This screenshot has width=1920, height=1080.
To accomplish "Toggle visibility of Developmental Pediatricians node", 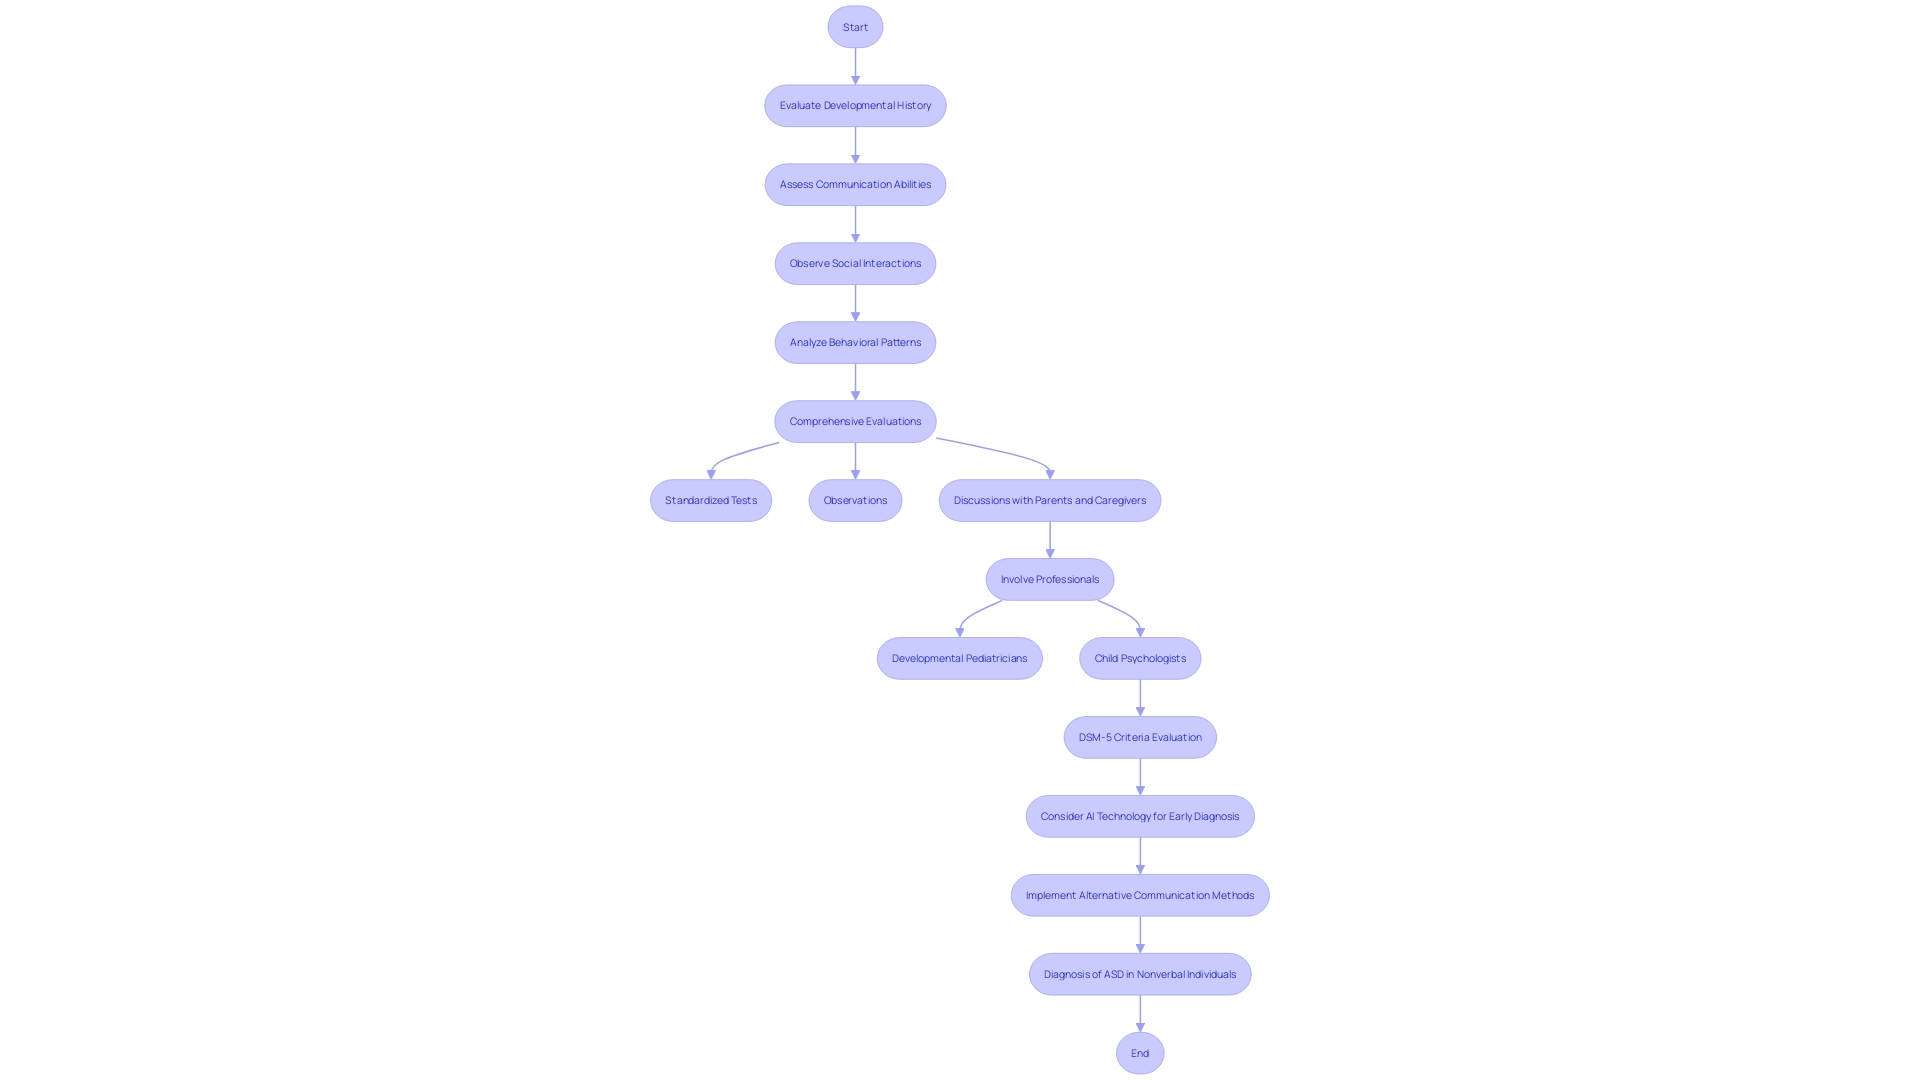I will [959, 657].
